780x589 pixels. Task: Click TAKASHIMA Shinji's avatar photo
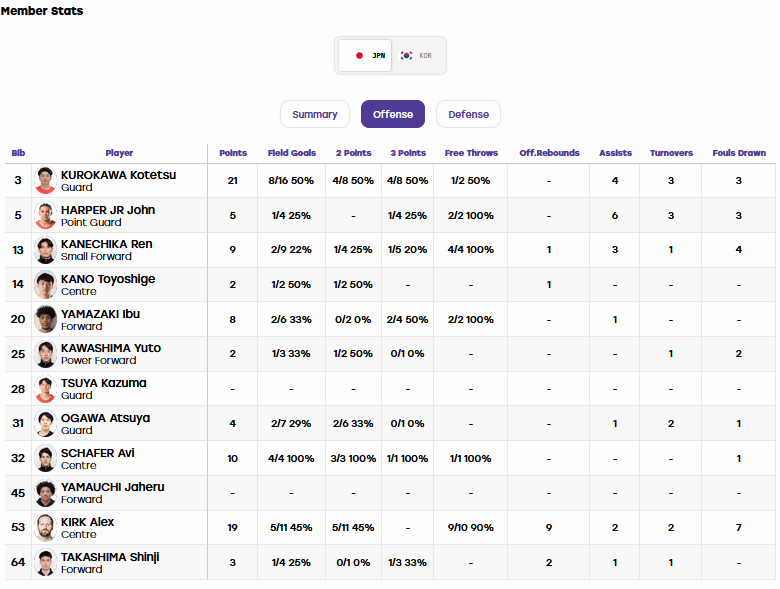point(45,562)
